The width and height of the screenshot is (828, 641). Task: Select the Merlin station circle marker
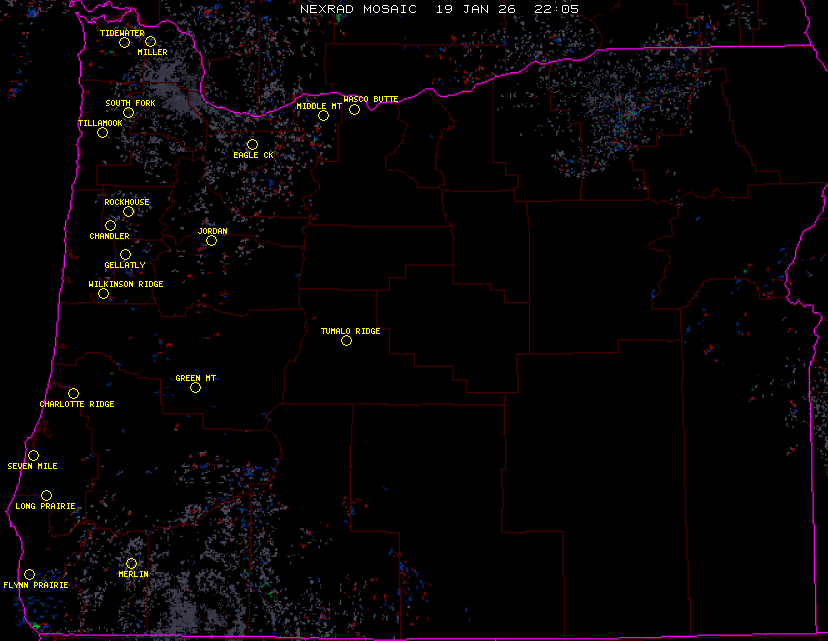131,563
